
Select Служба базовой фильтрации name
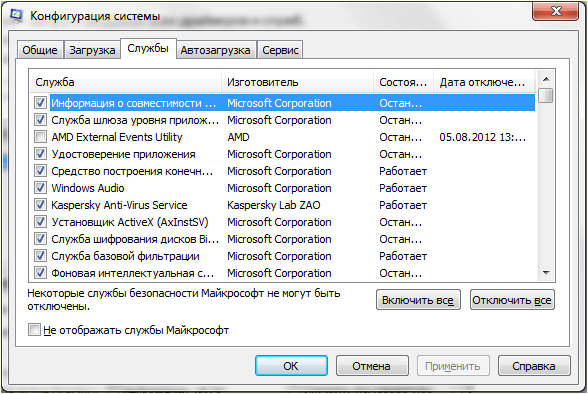pyautogui.click(x=125, y=256)
